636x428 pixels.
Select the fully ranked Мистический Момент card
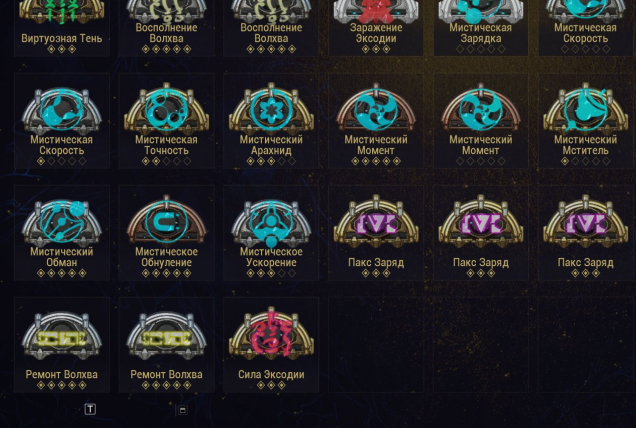tap(376, 120)
